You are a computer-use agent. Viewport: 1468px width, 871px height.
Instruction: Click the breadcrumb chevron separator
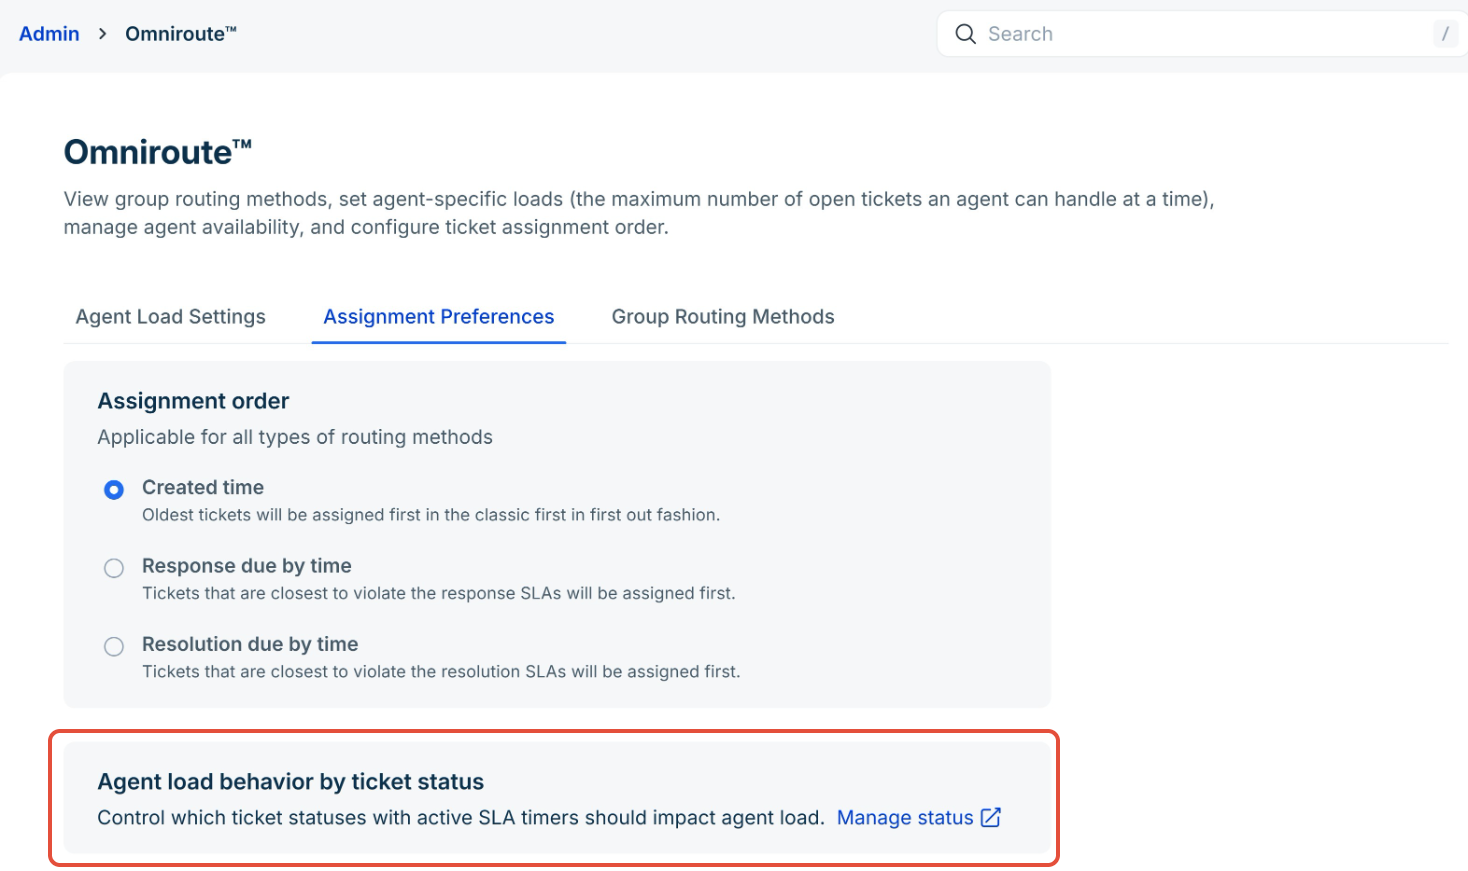[102, 34]
